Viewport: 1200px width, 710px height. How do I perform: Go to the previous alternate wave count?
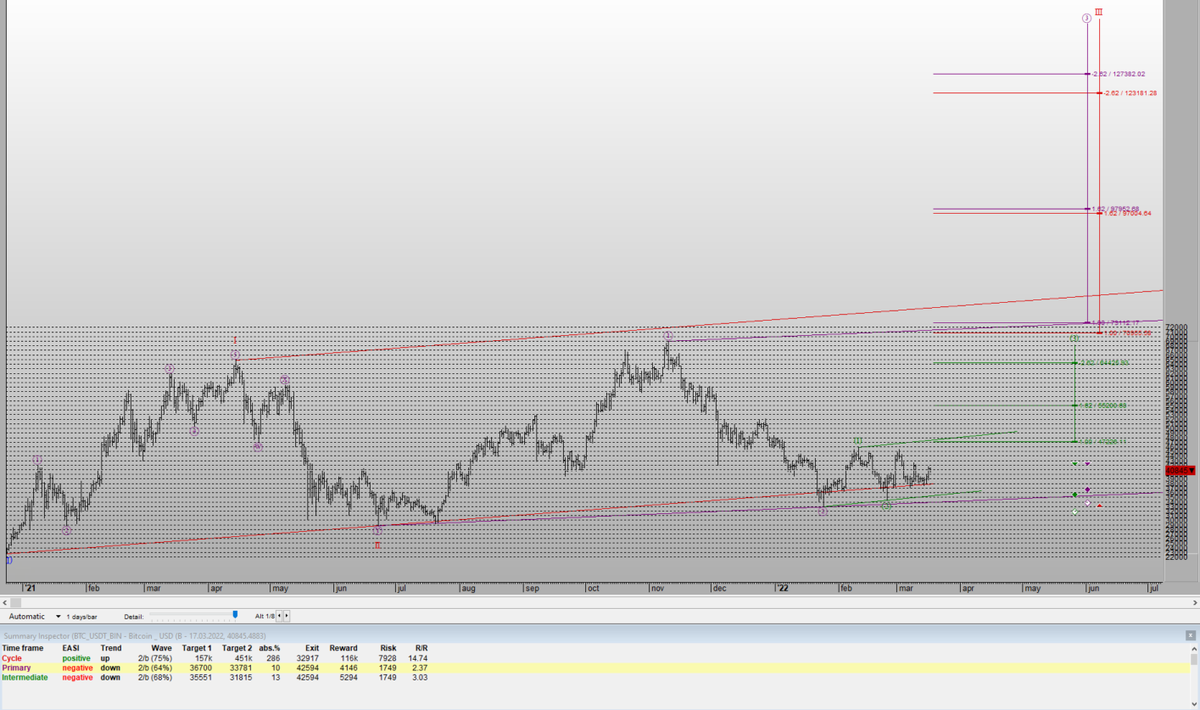point(279,616)
